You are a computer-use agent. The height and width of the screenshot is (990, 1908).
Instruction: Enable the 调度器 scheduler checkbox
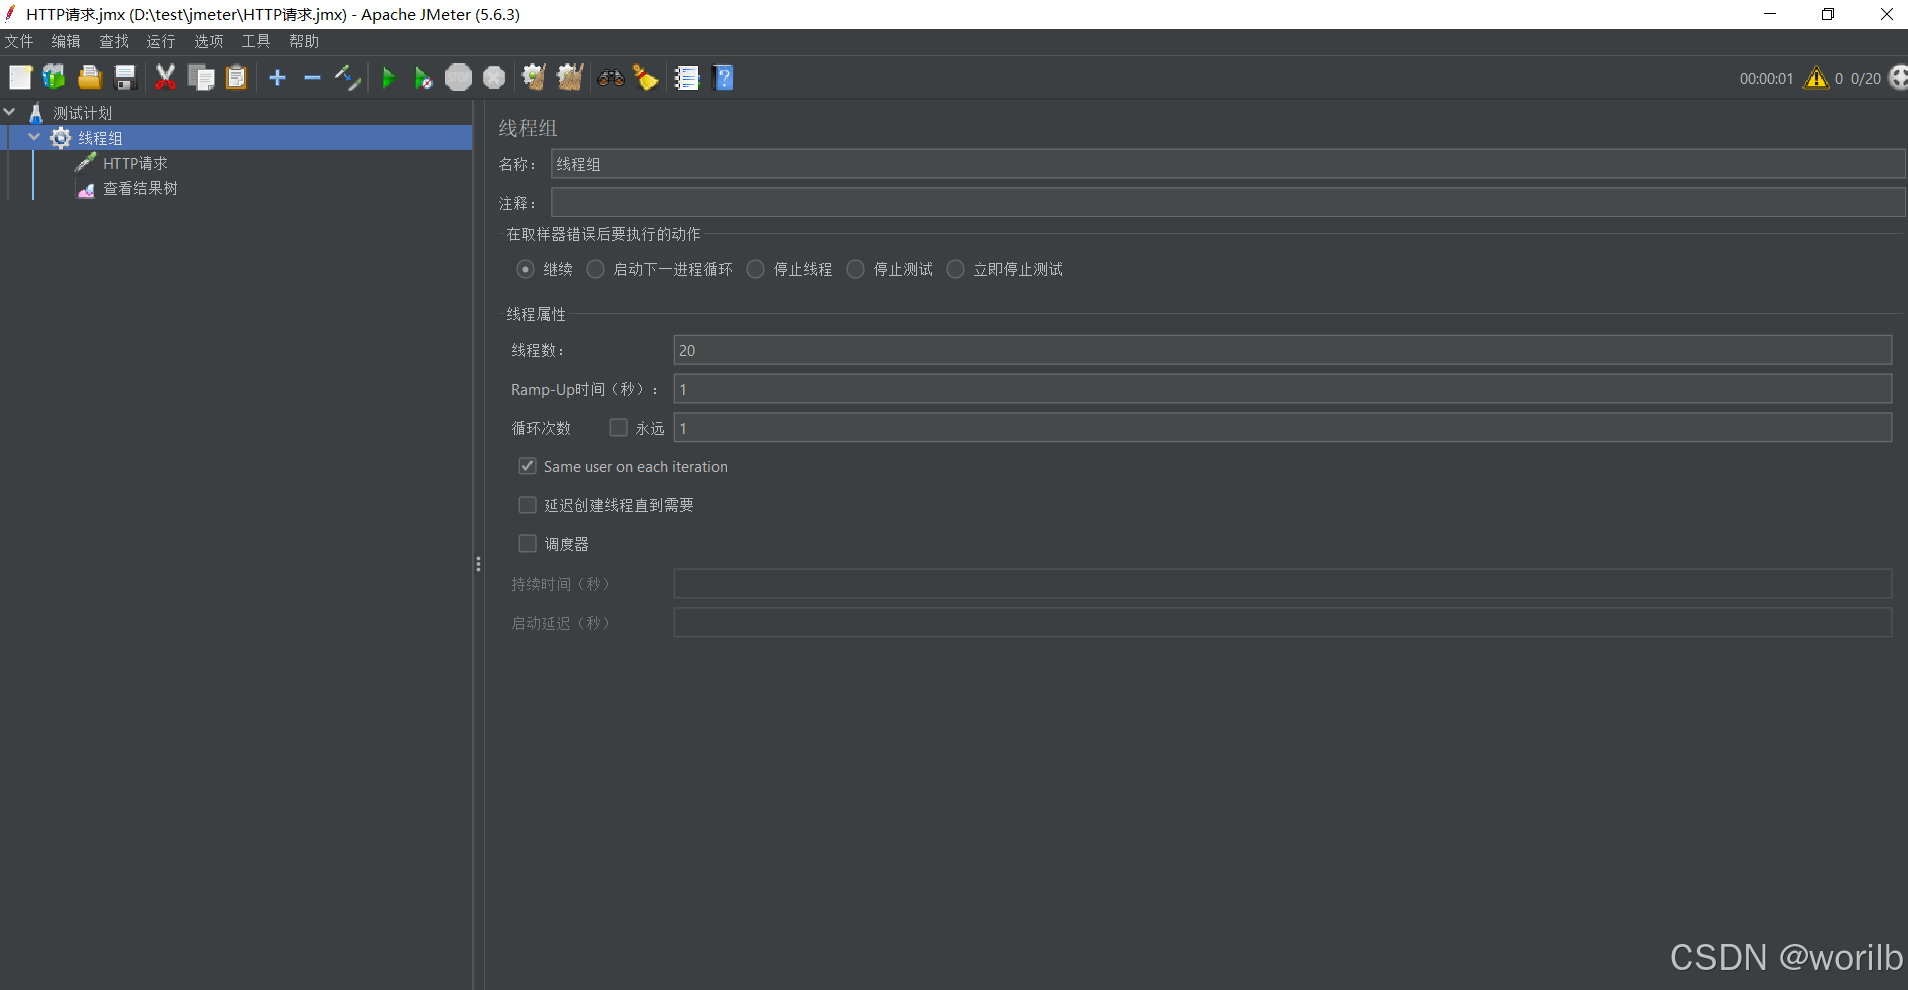[527, 543]
